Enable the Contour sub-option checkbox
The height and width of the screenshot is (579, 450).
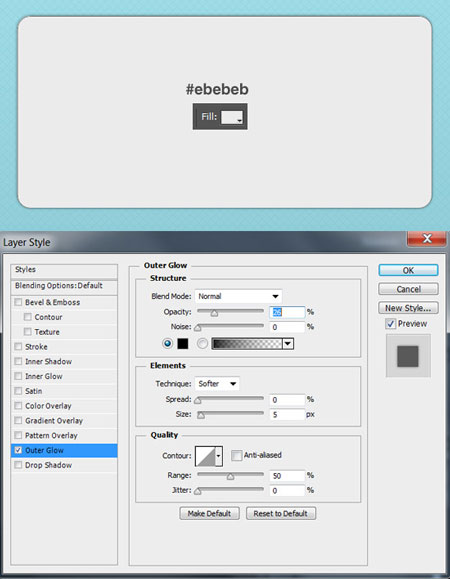pyautogui.click(x=28, y=317)
